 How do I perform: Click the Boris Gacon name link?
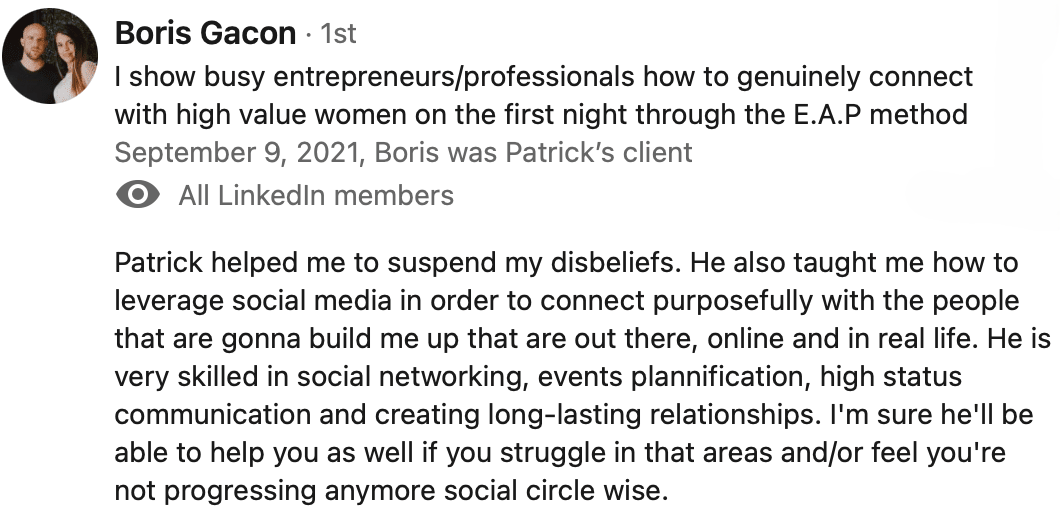206,33
